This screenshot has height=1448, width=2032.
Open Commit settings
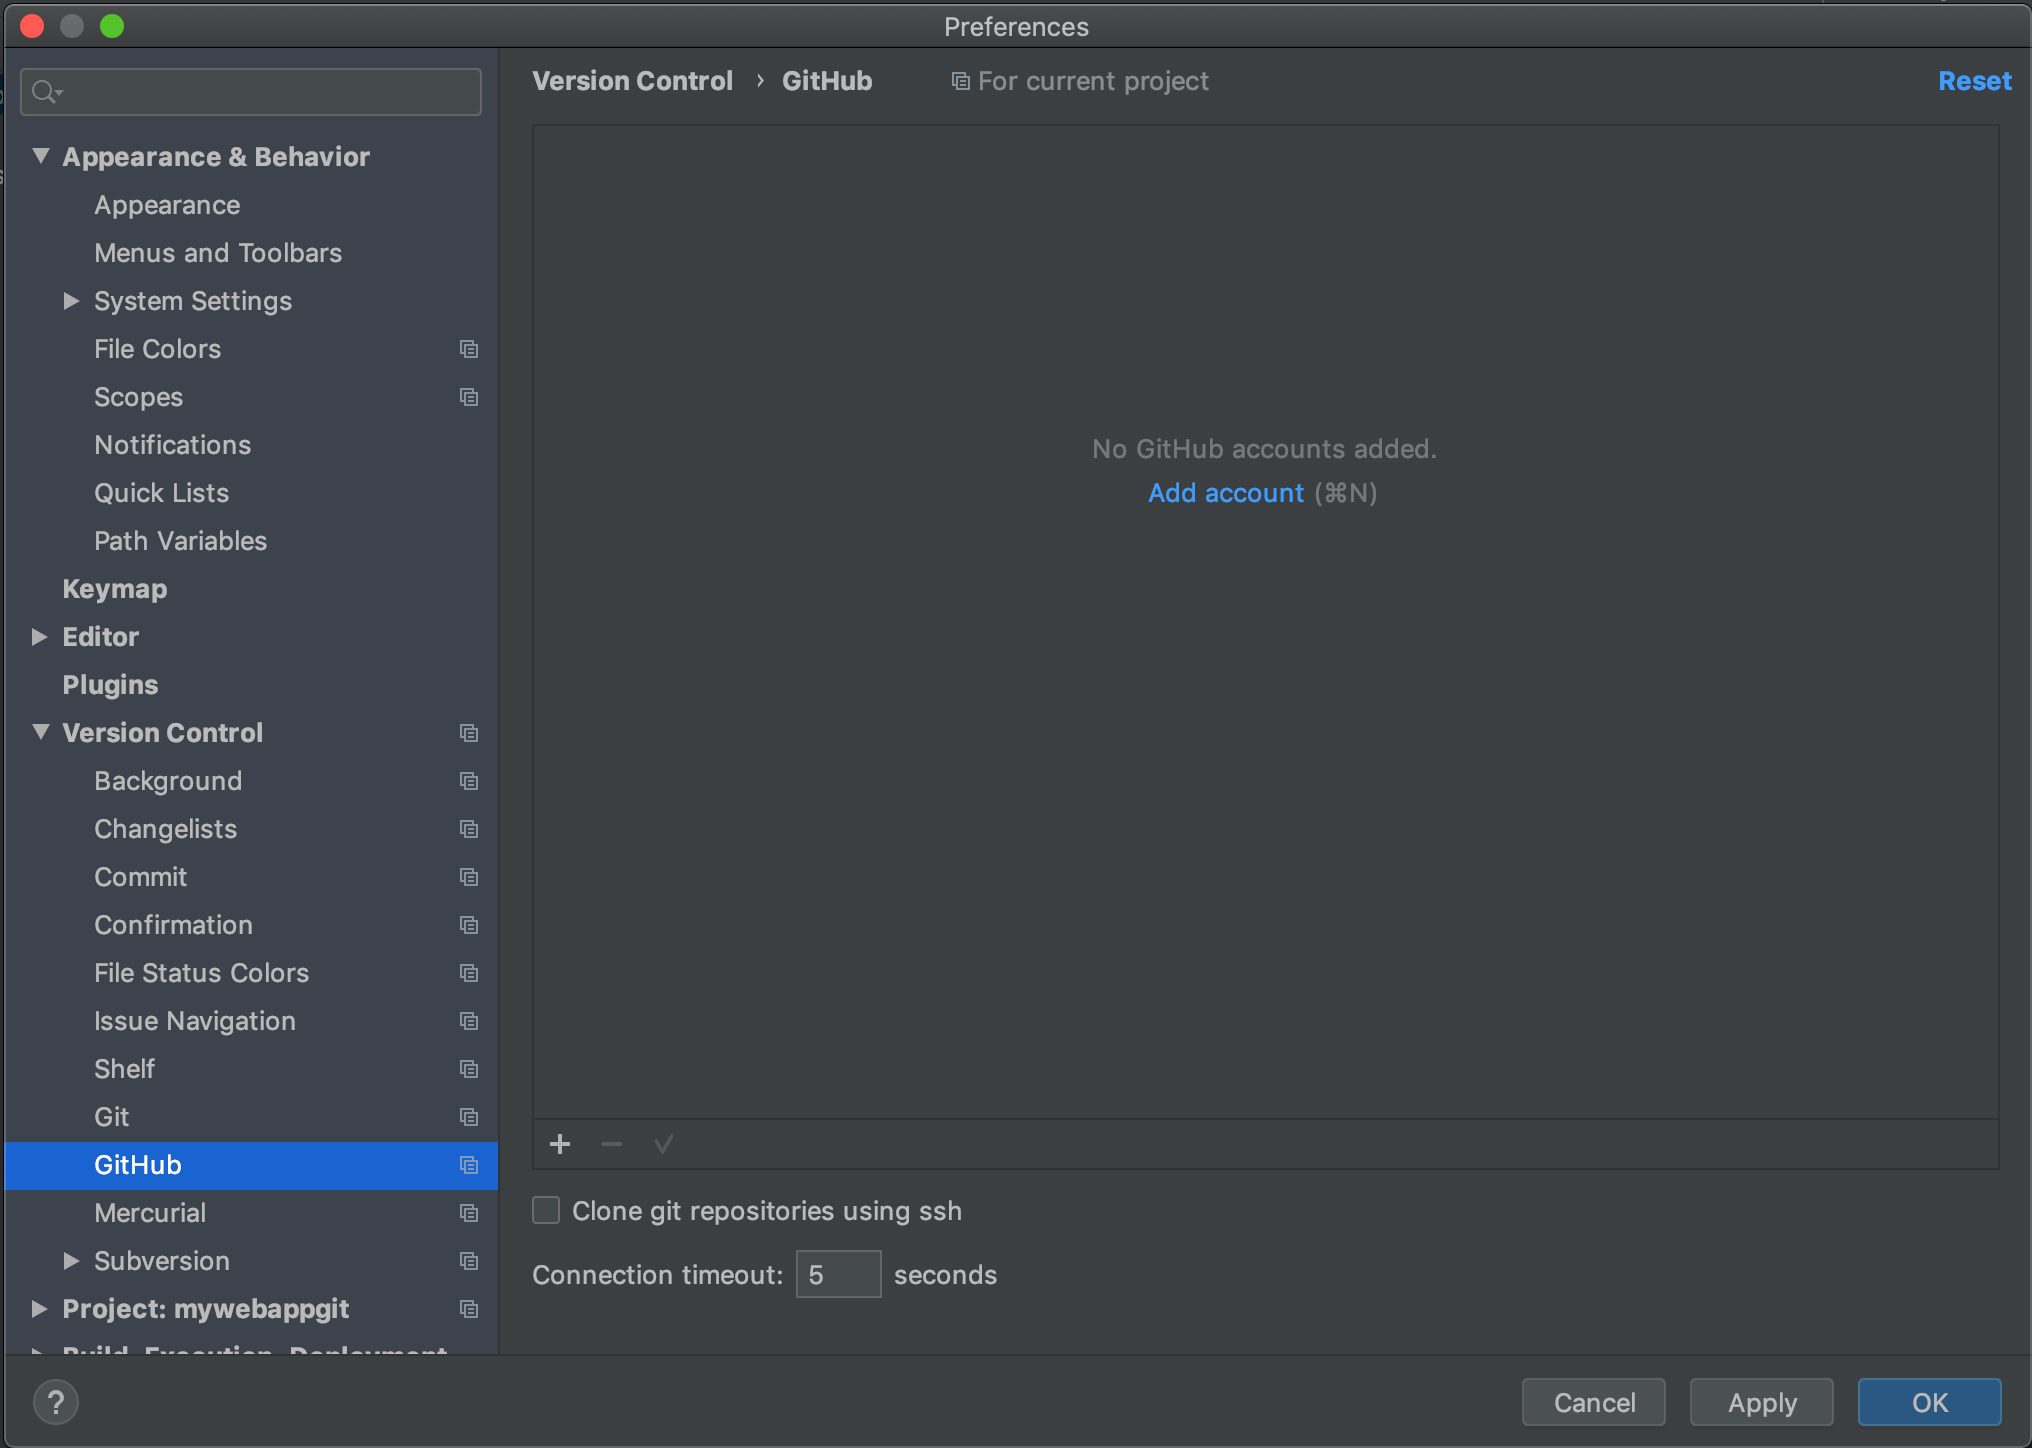[141, 877]
